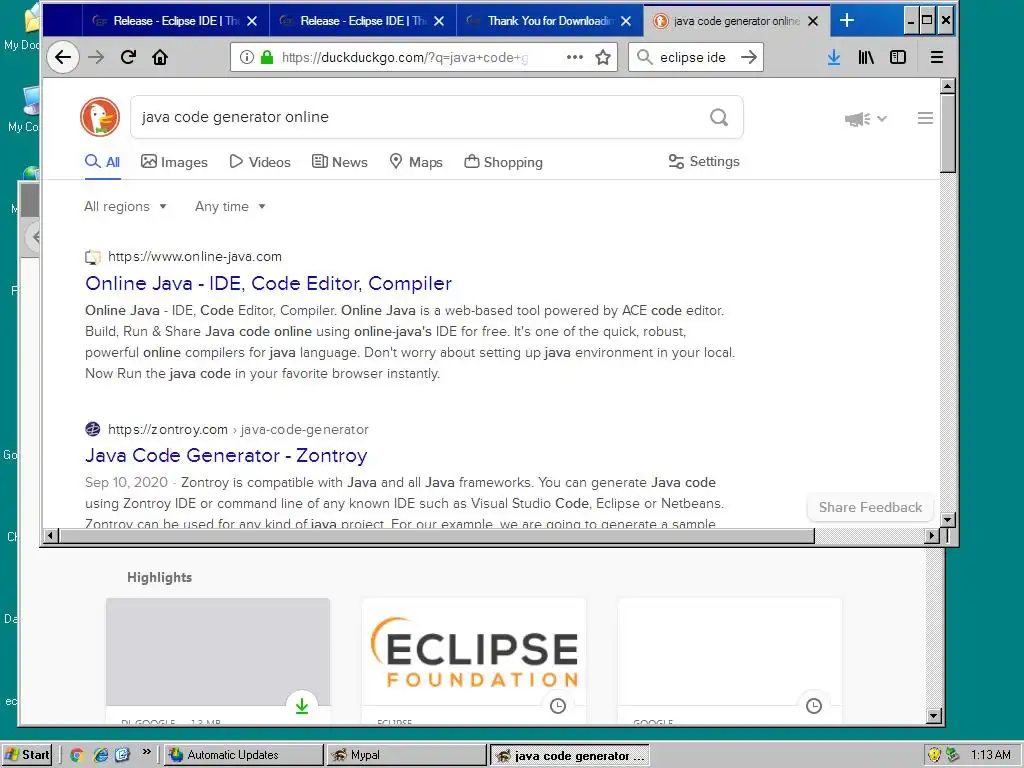Select the Maps results tab
Image resolution: width=1024 pixels, height=768 pixels.
416,162
